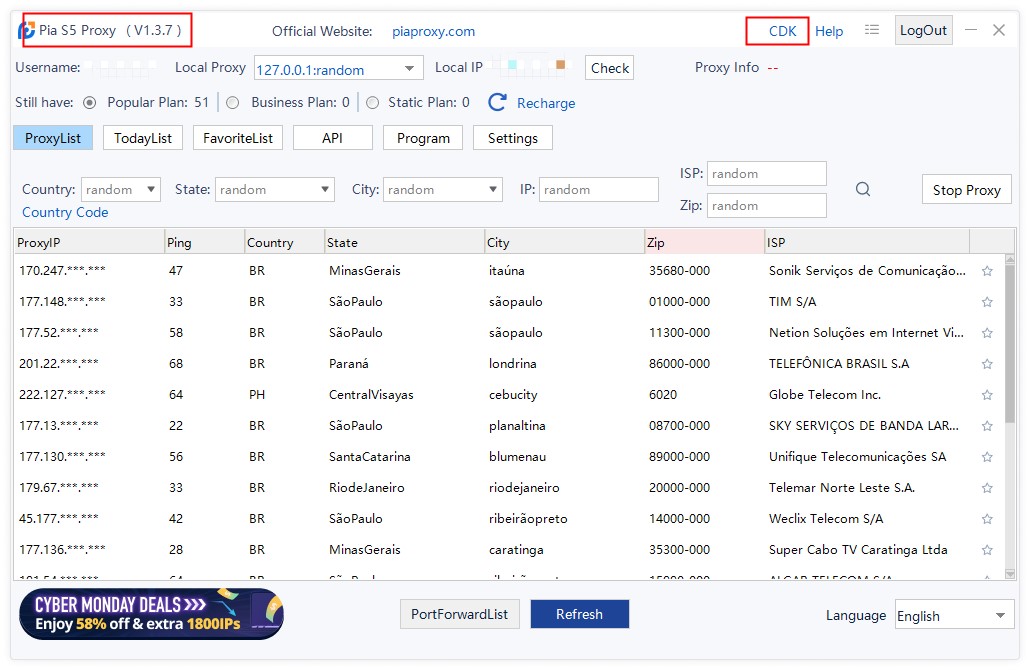This screenshot has height=670, width=1030.
Task: Select the Static Plan radio button
Action: pyautogui.click(x=372, y=102)
